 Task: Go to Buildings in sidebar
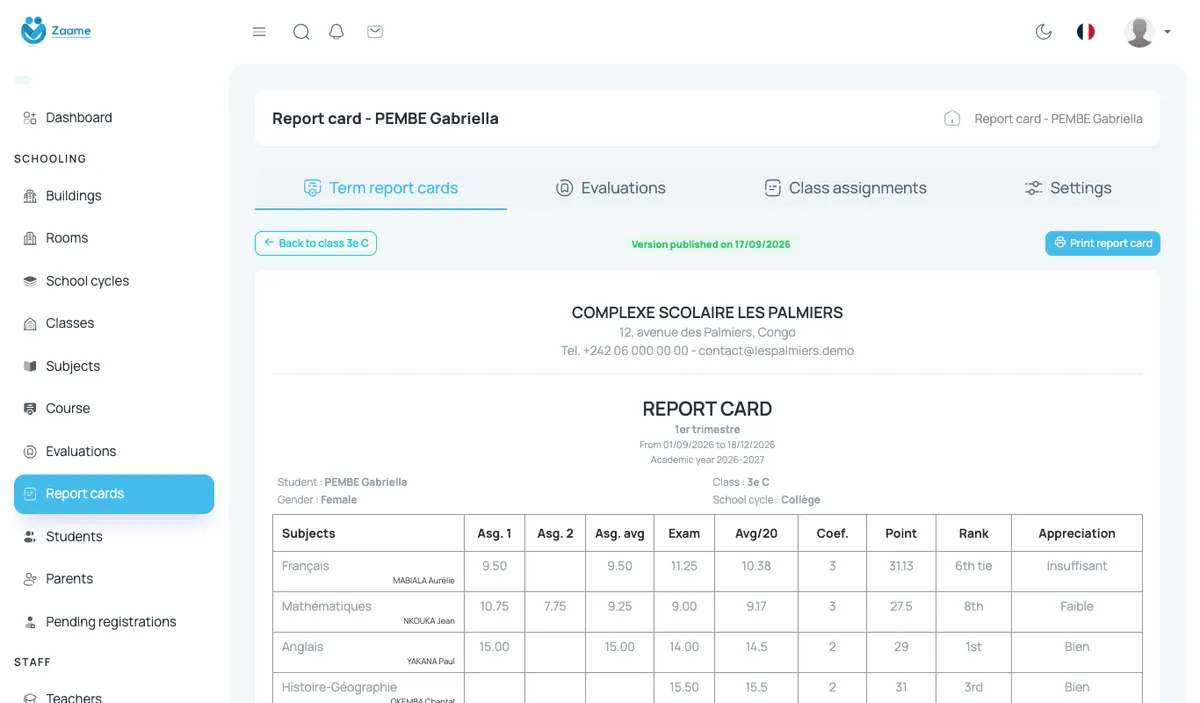point(114,196)
